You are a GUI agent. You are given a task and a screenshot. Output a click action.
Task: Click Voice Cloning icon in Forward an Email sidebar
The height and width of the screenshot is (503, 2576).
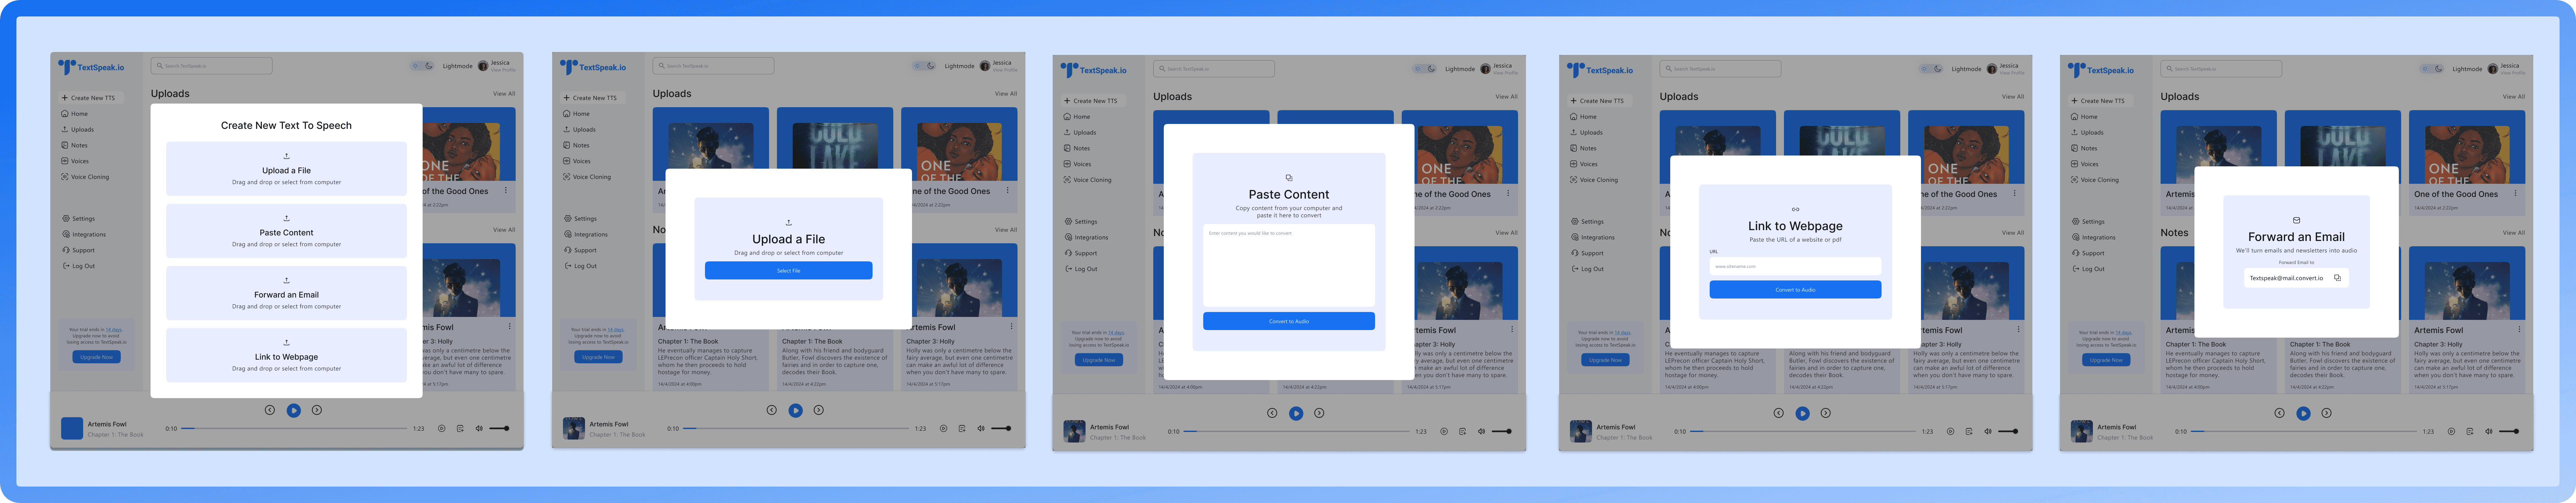pyautogui.click(x=2075, y=180)
